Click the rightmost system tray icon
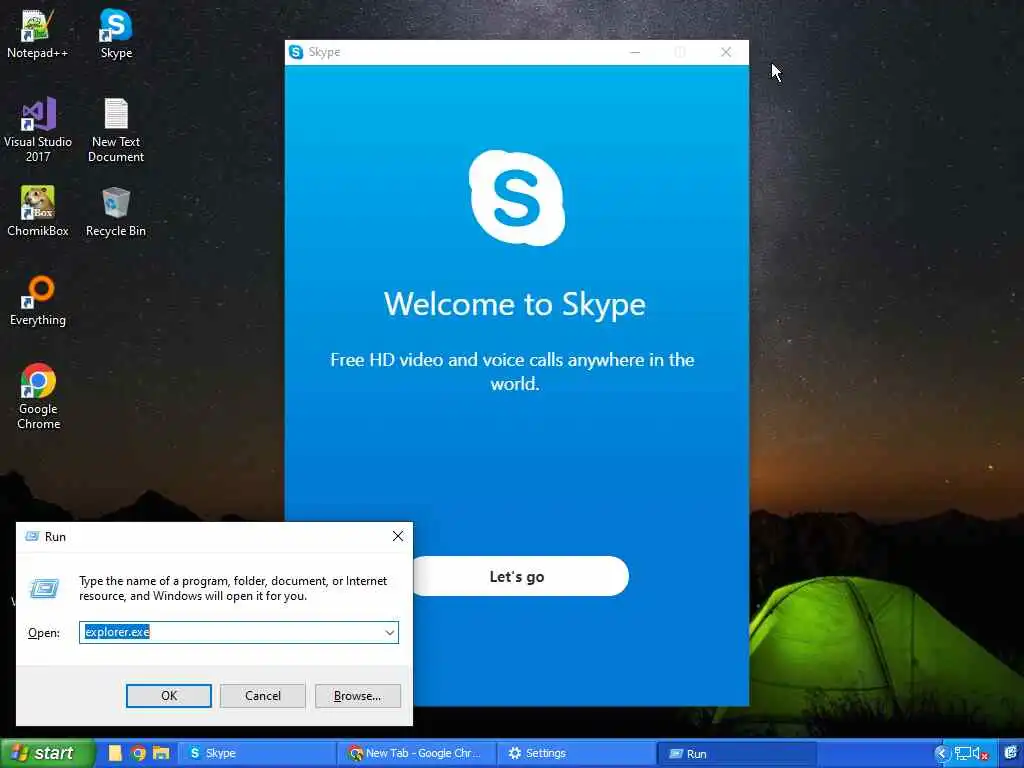The image size is (1024, 768). pos(1011,753)
